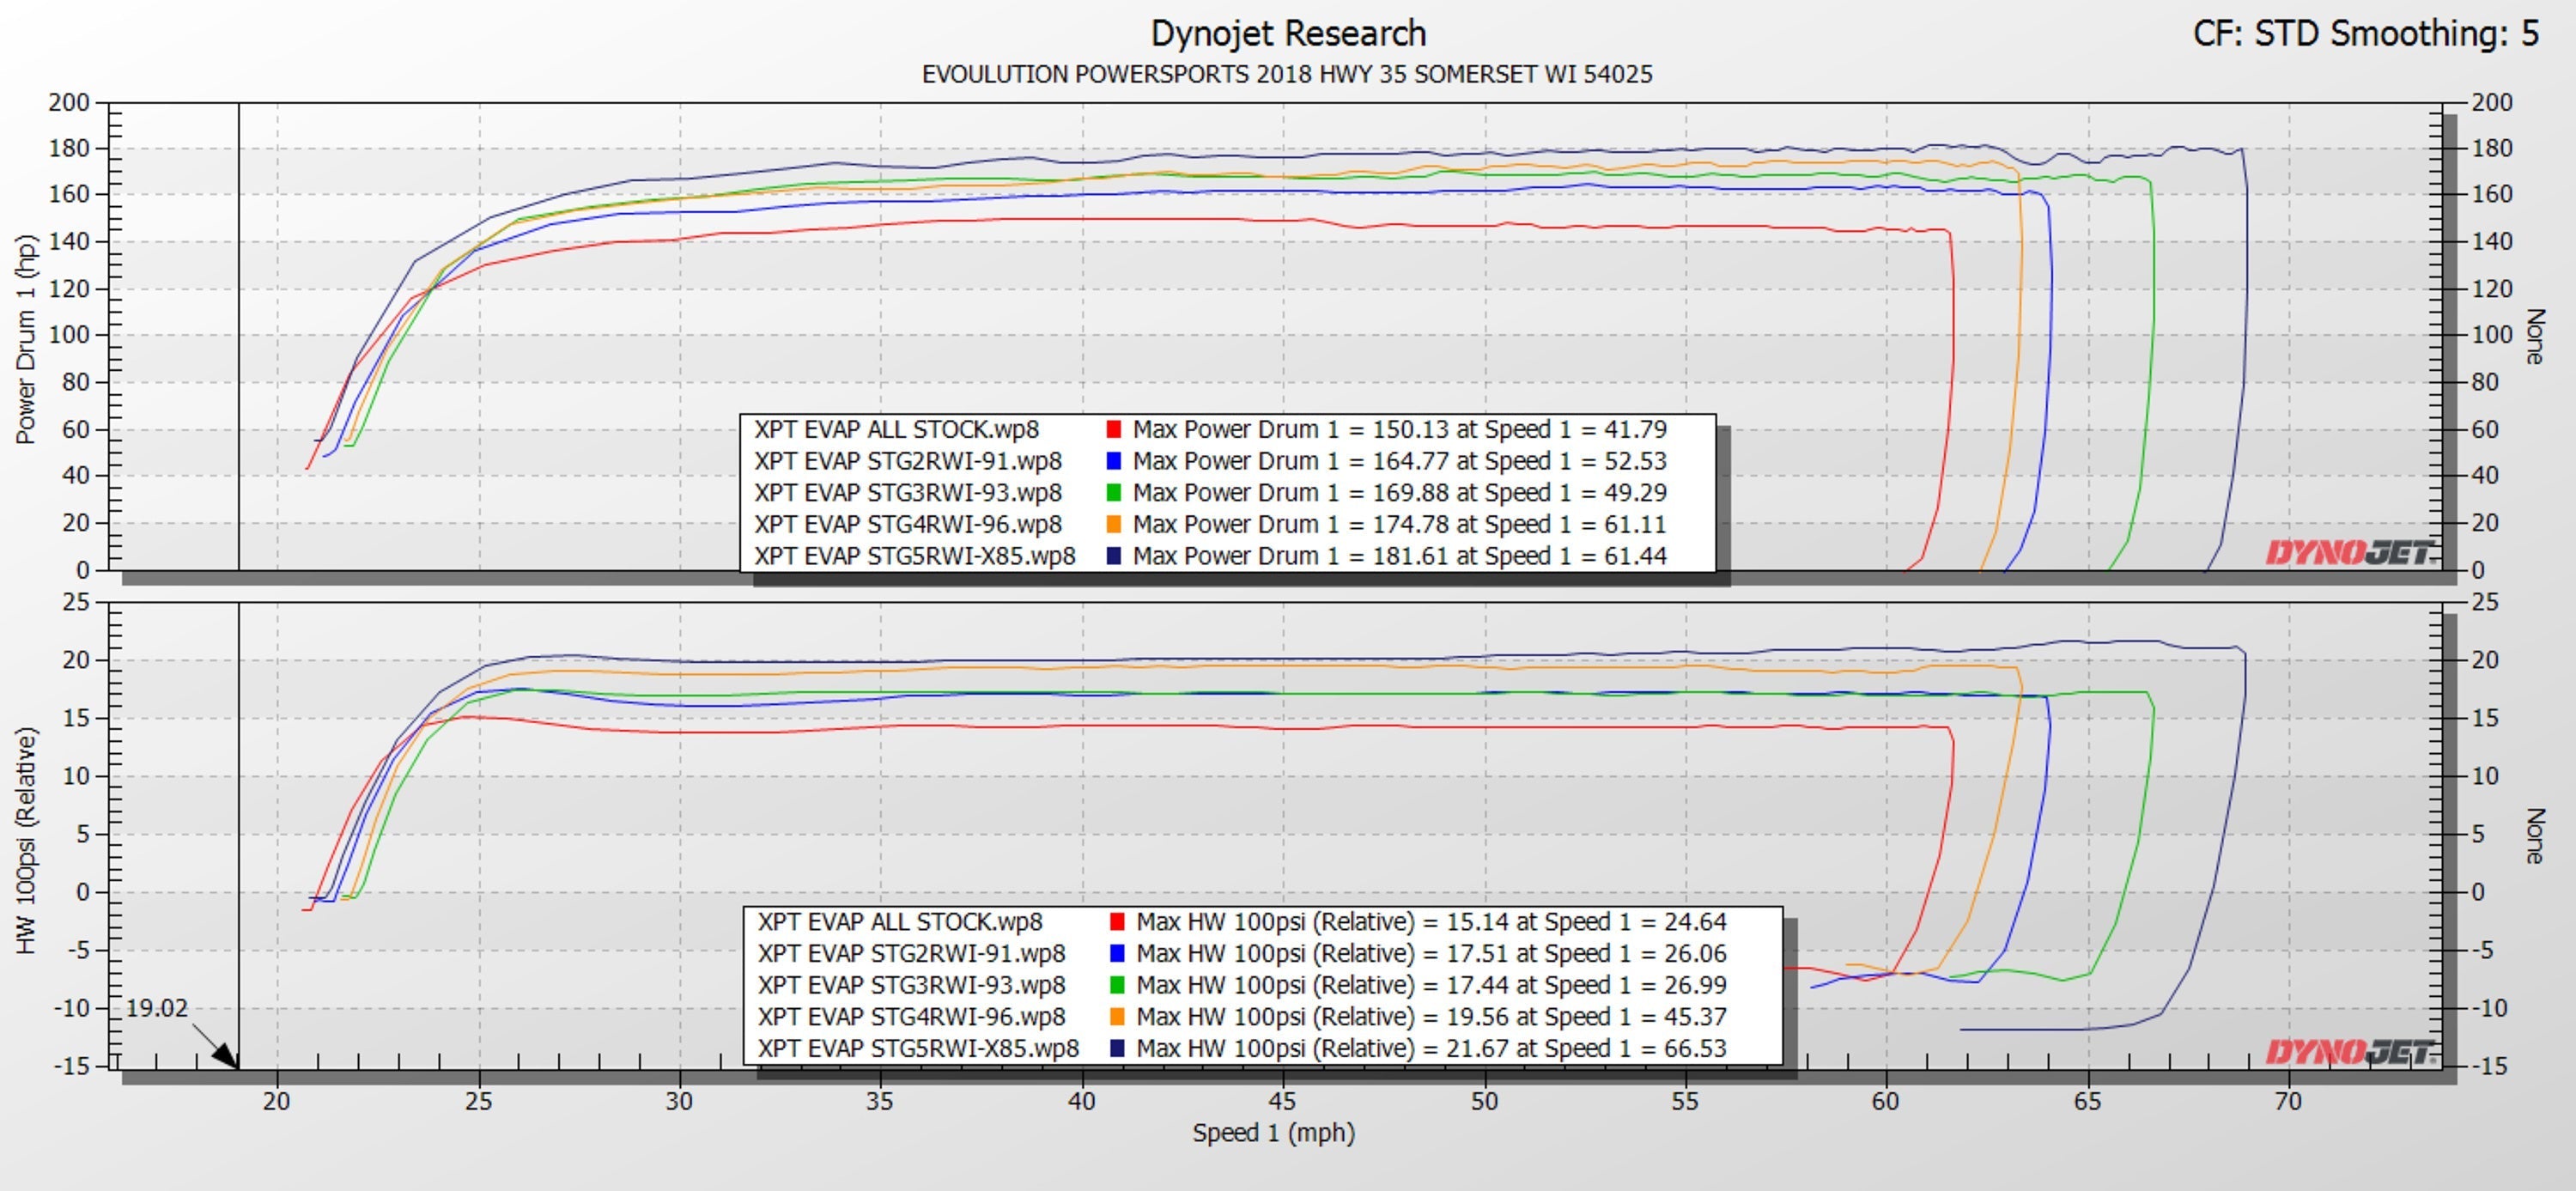Click orange swatch for STG4RWI-96 power legend
This screenshot has height=1191, width=2576.
(x=1113, y=525)
